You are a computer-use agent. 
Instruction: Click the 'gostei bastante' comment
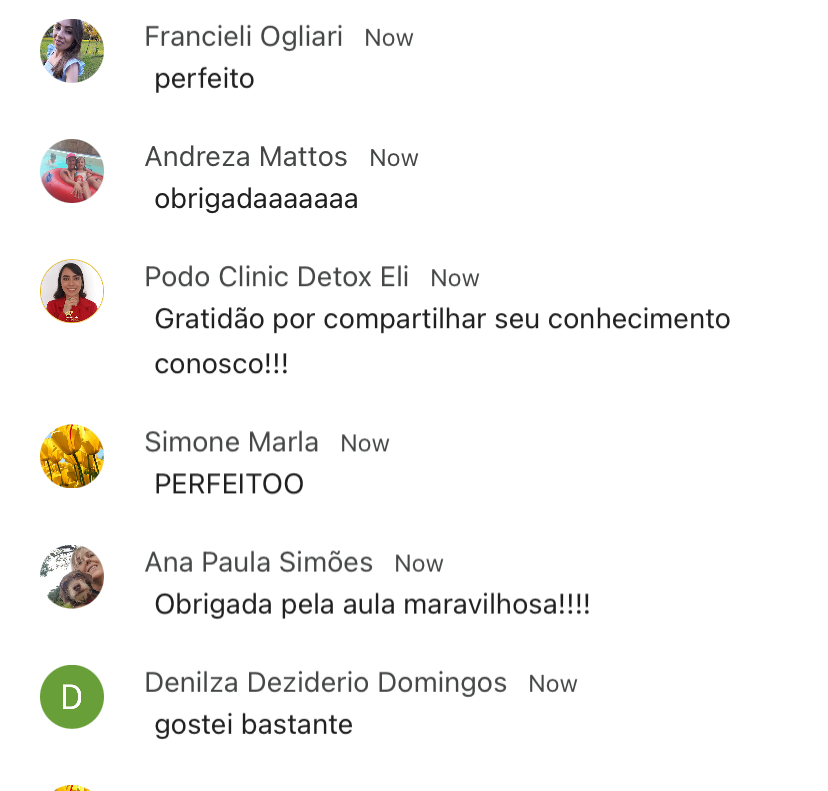253,725
